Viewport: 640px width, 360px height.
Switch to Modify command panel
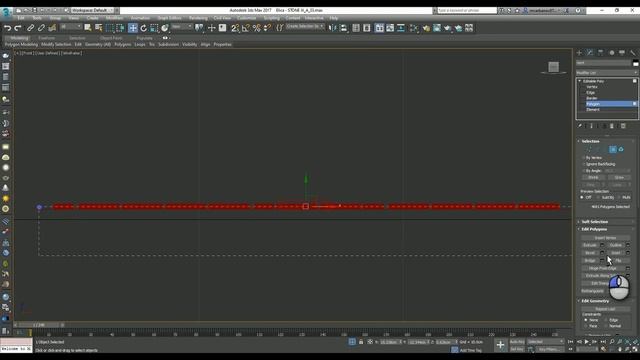point(590,53)
